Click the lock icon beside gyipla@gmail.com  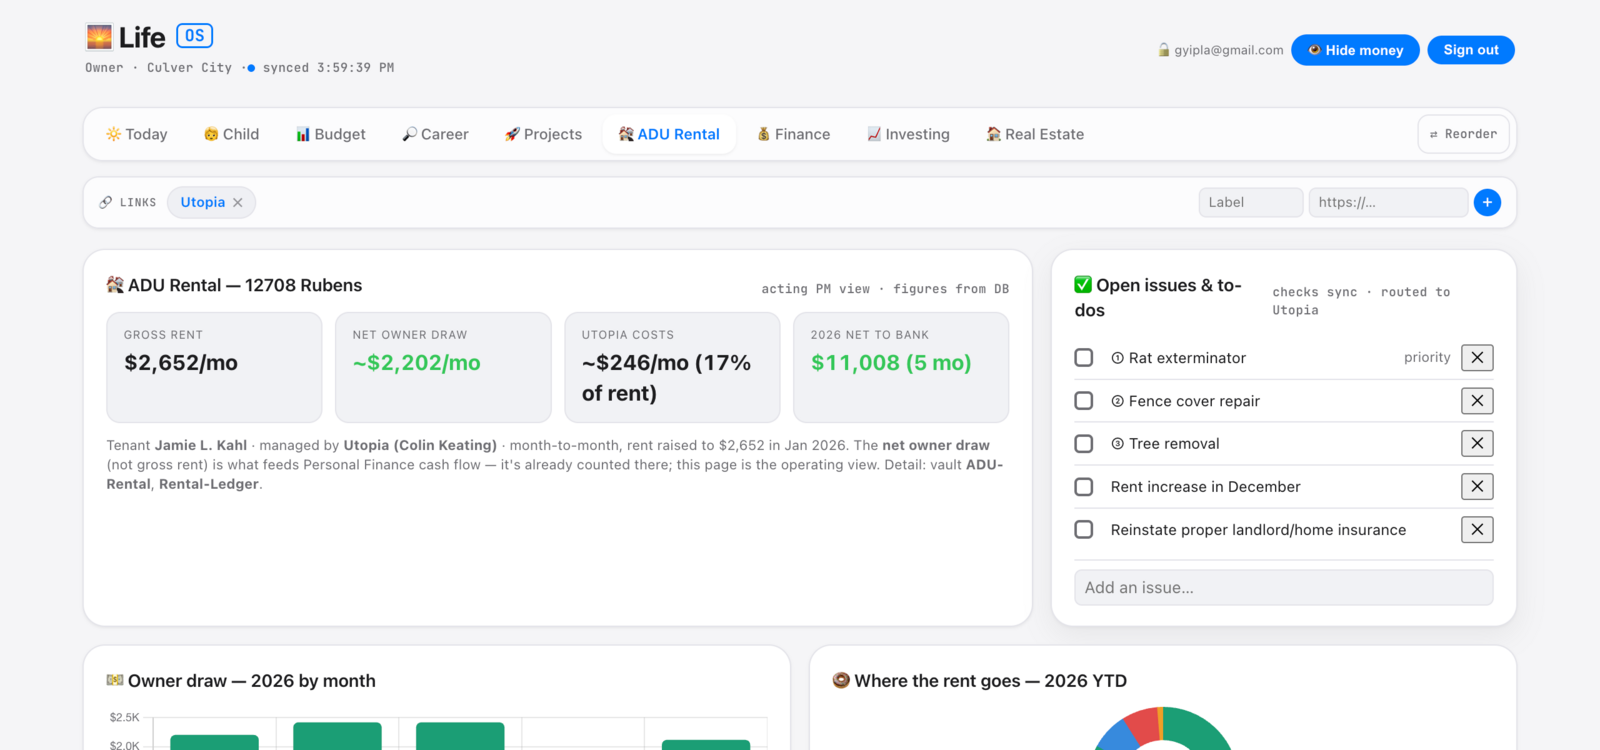1164,50
